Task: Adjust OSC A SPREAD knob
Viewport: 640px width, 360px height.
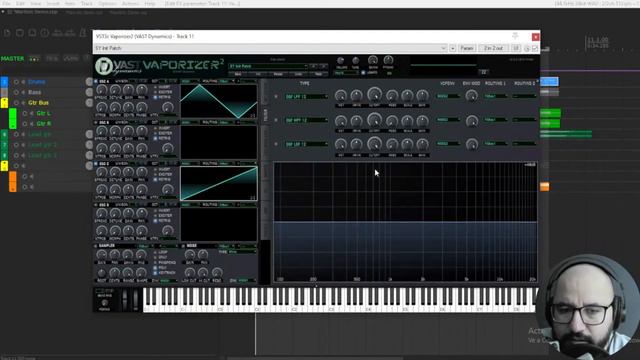Action: click(102, 90)
